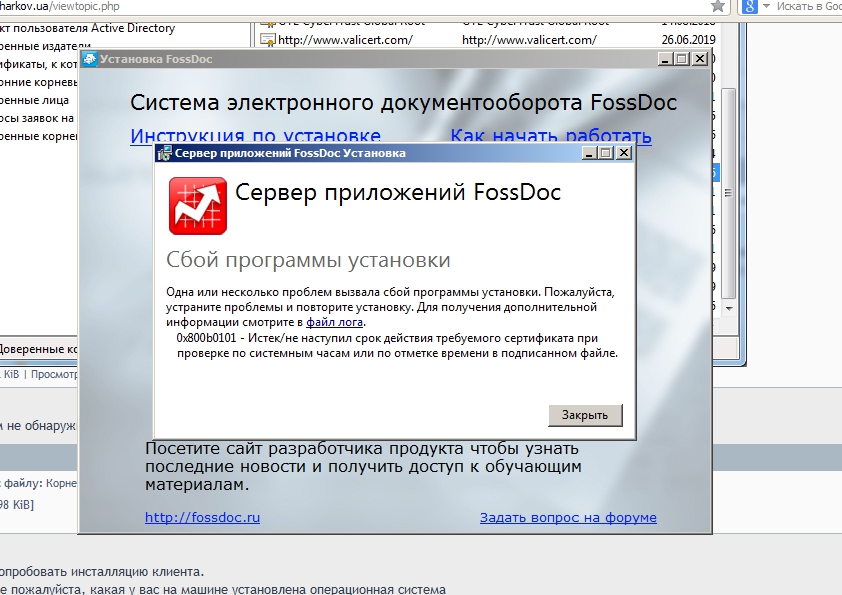The height and width of the screenshot is (595, 842).
Task: Maximize the Установка FossDoc window
Action: pos(683,59)
